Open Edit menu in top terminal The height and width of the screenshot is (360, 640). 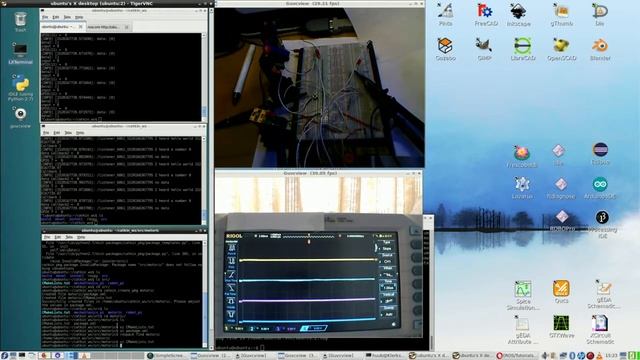click(56, 17)
